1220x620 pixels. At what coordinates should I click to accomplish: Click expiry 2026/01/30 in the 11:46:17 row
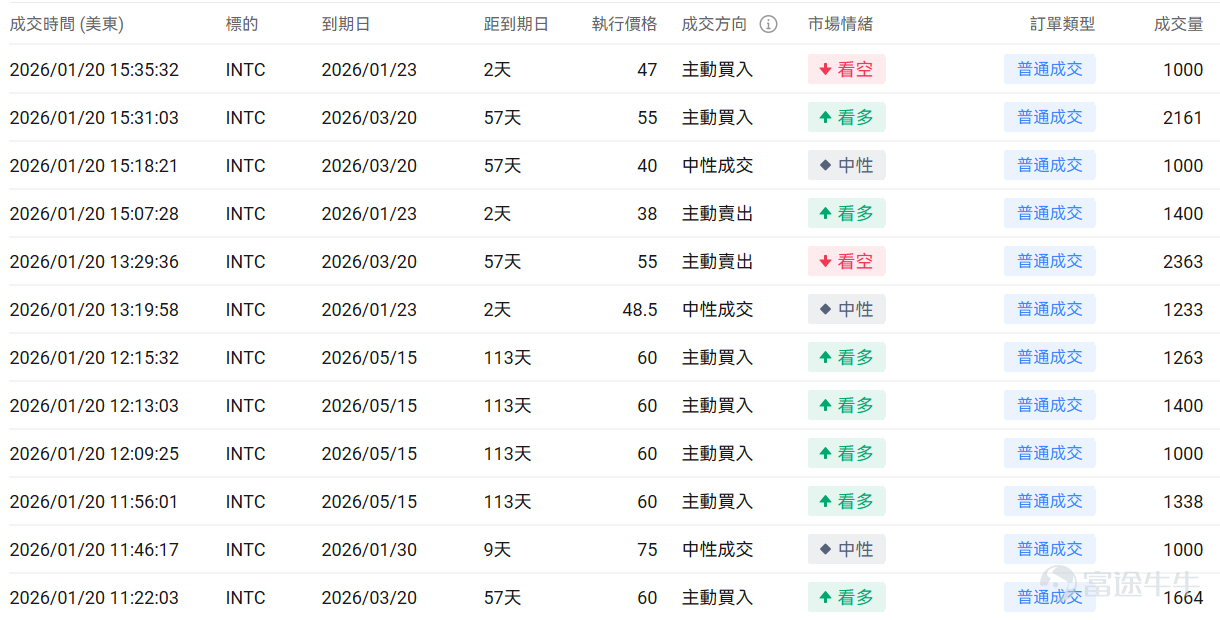(x=369, y=550)
